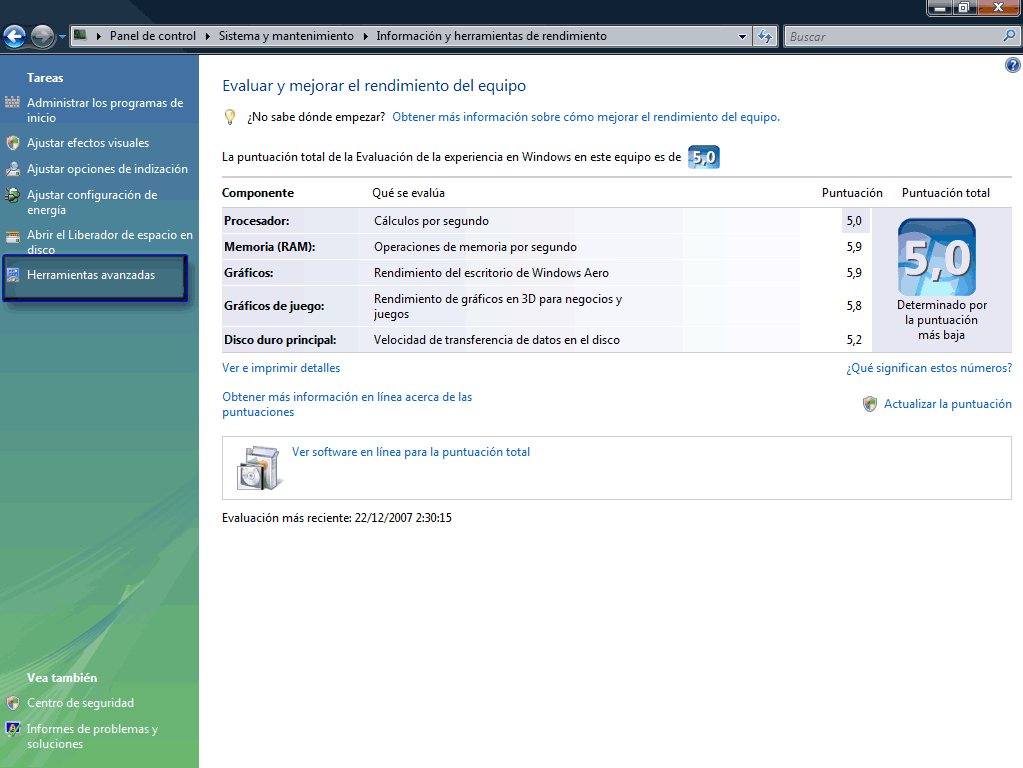
Task: Open Ver software en línea link
Action: click(410, 452)
